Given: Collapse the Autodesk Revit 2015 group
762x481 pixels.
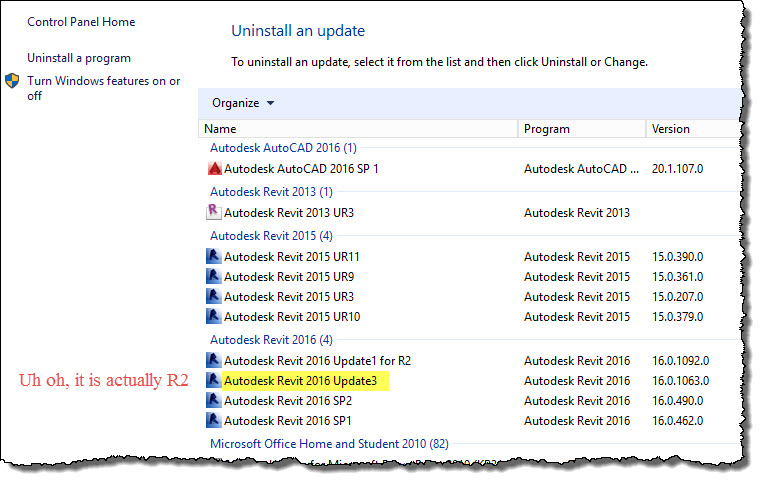Looking at the screenshot, I should tap(271, 235).
